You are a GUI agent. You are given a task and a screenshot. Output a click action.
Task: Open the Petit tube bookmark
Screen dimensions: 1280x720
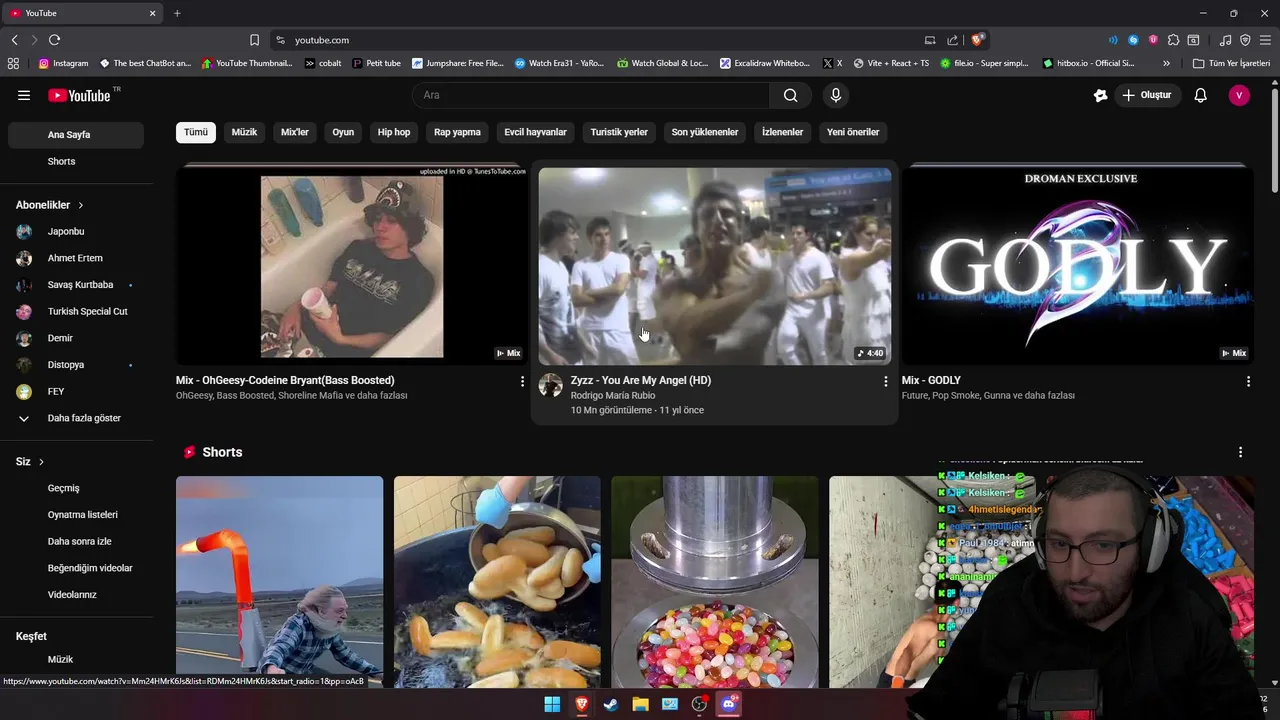click(377, 63)
